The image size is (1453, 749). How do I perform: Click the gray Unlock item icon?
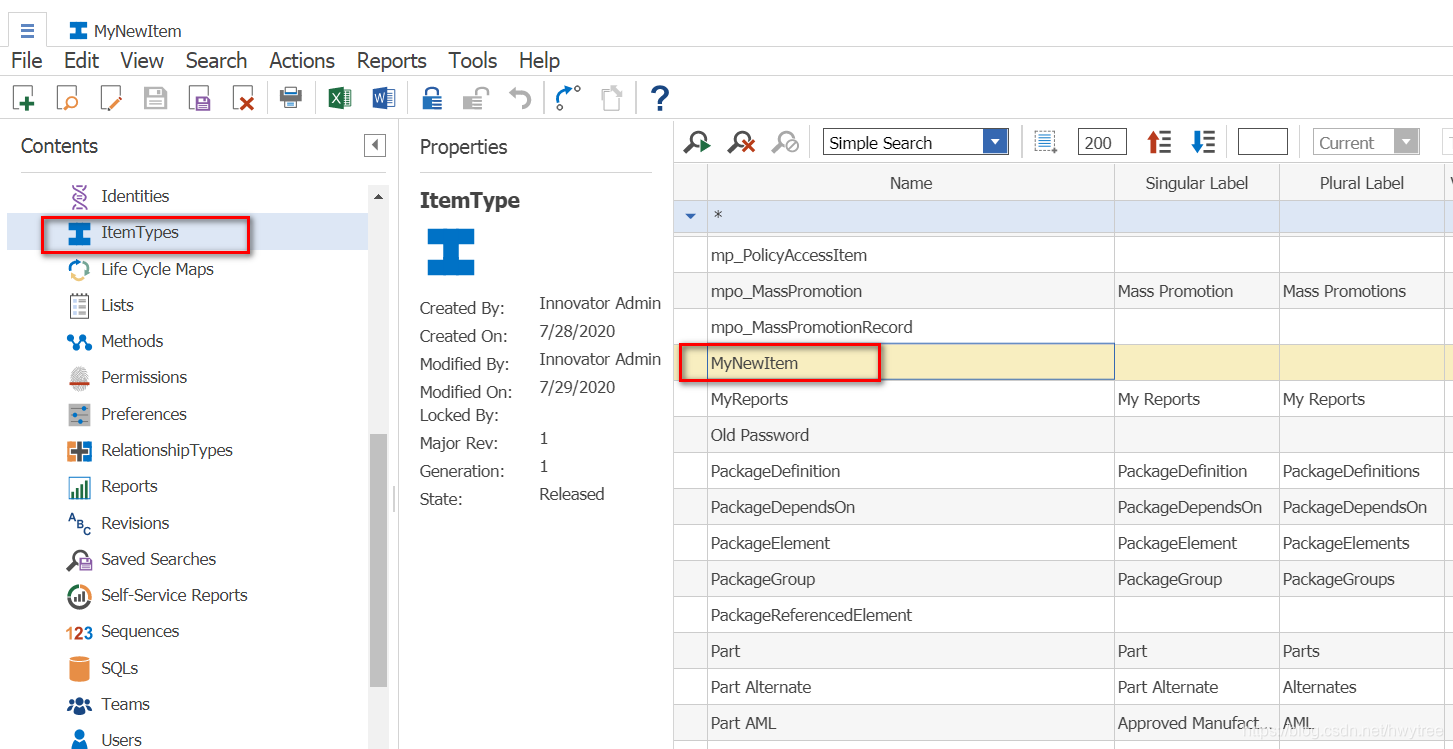pos(475,98)
